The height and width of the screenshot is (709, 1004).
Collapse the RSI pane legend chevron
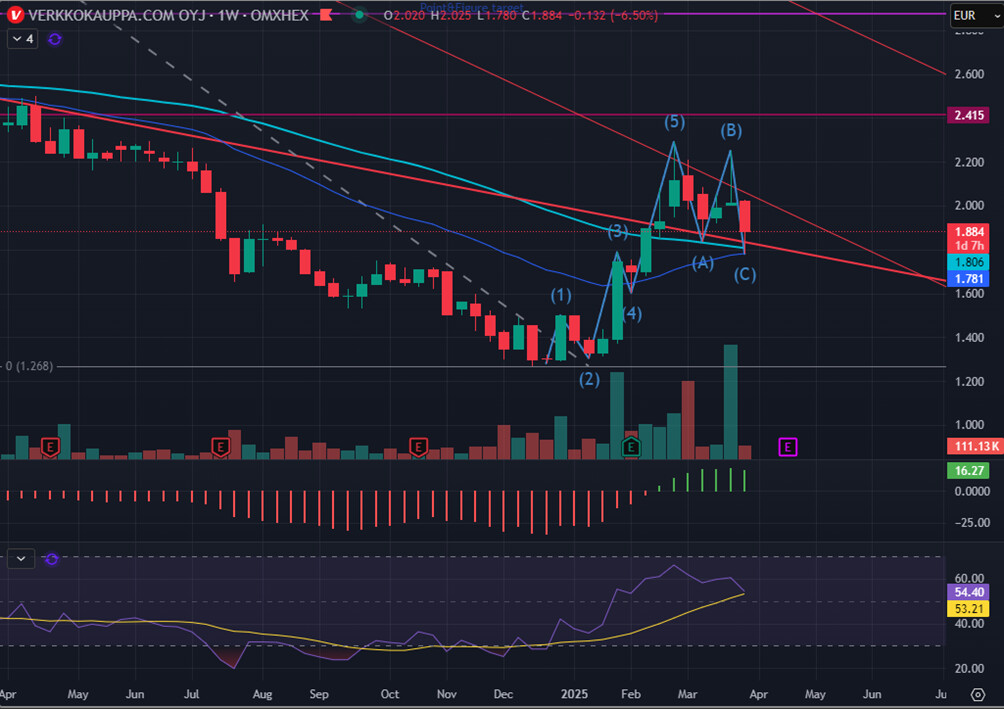click(x=22, y=559)
